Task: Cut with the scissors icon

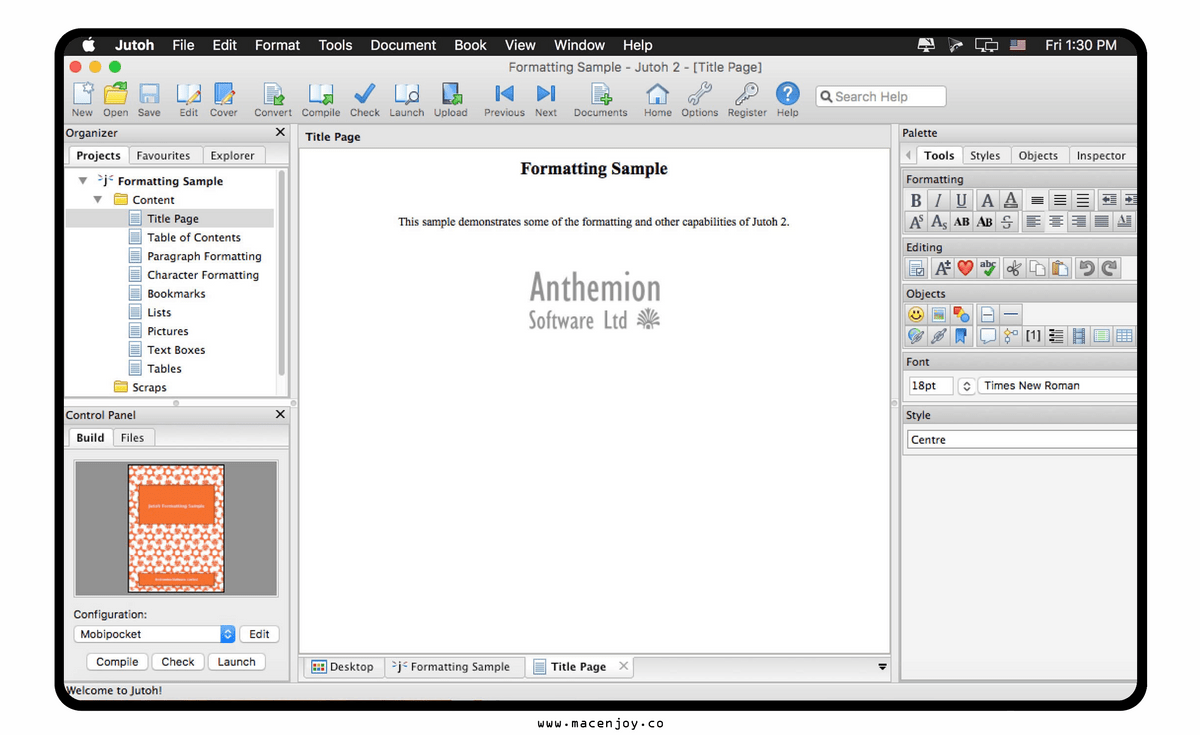Action: [x=1014, y=268]
